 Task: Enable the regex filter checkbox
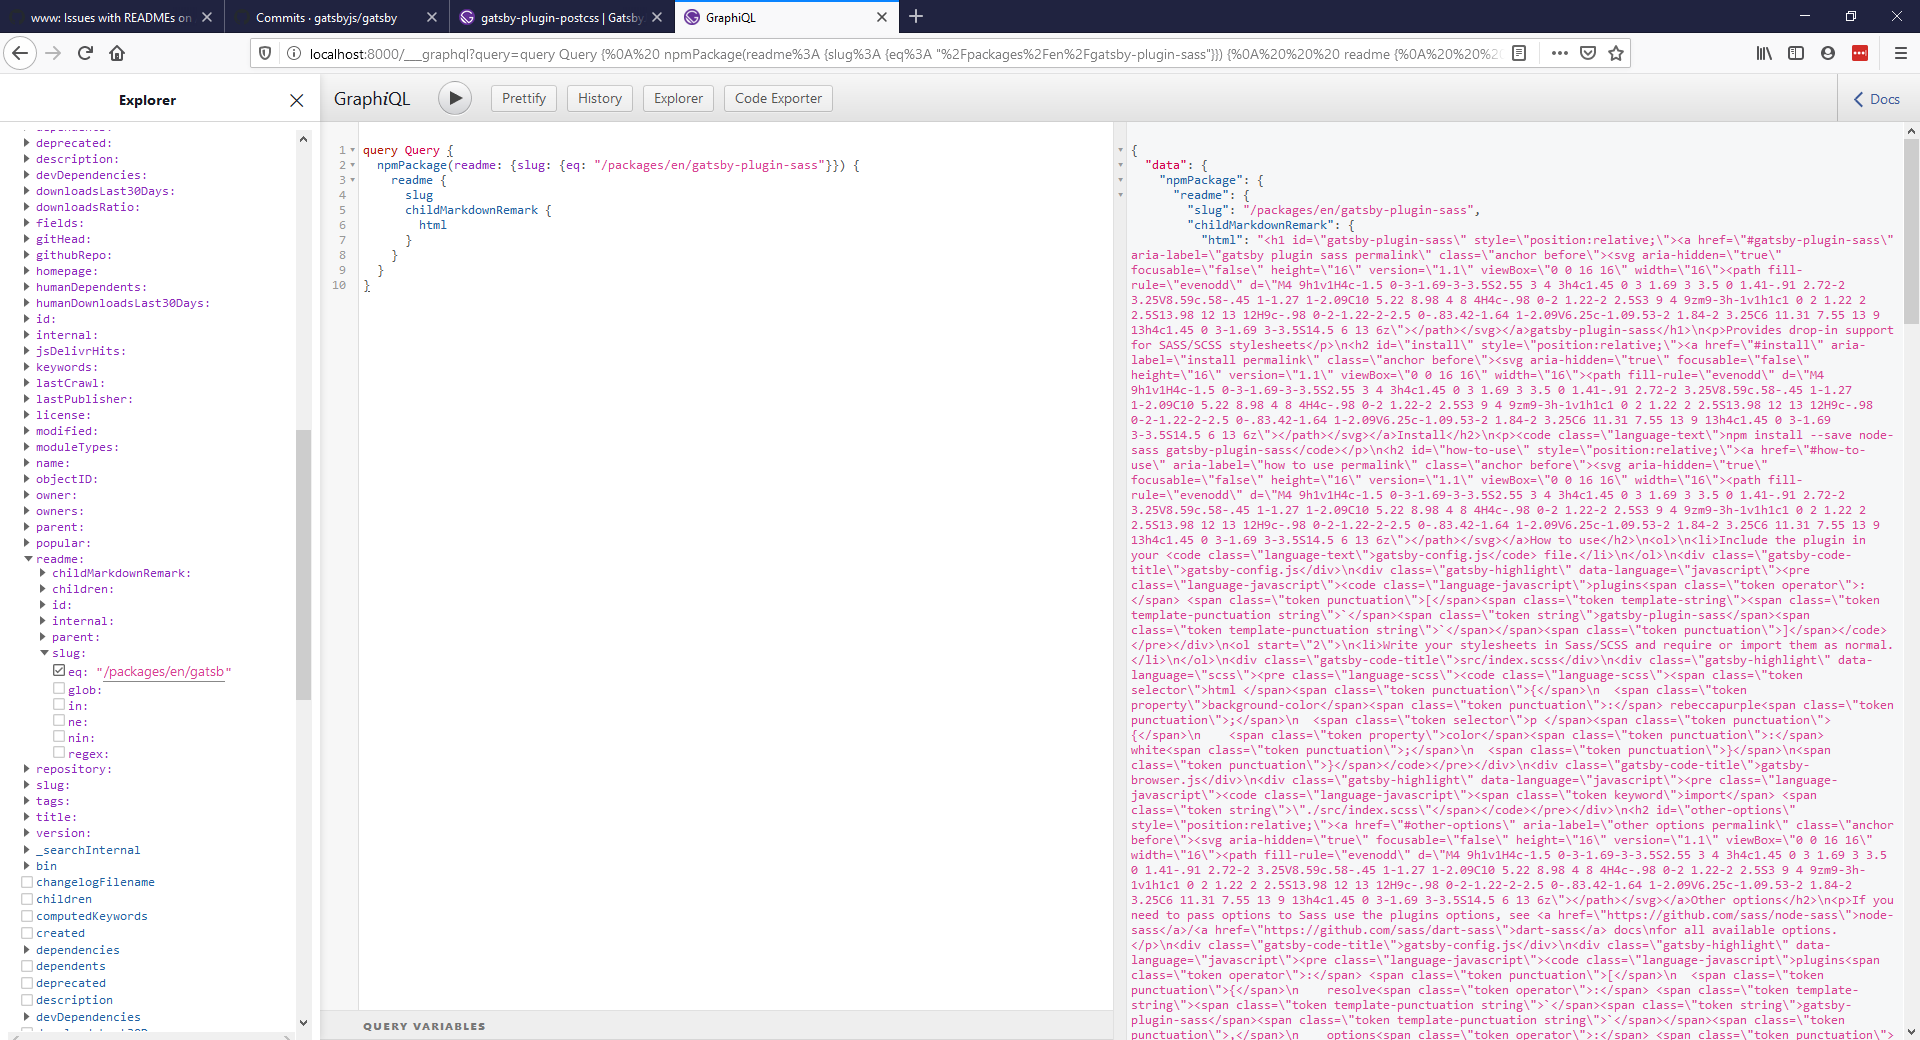click(59, 753)
